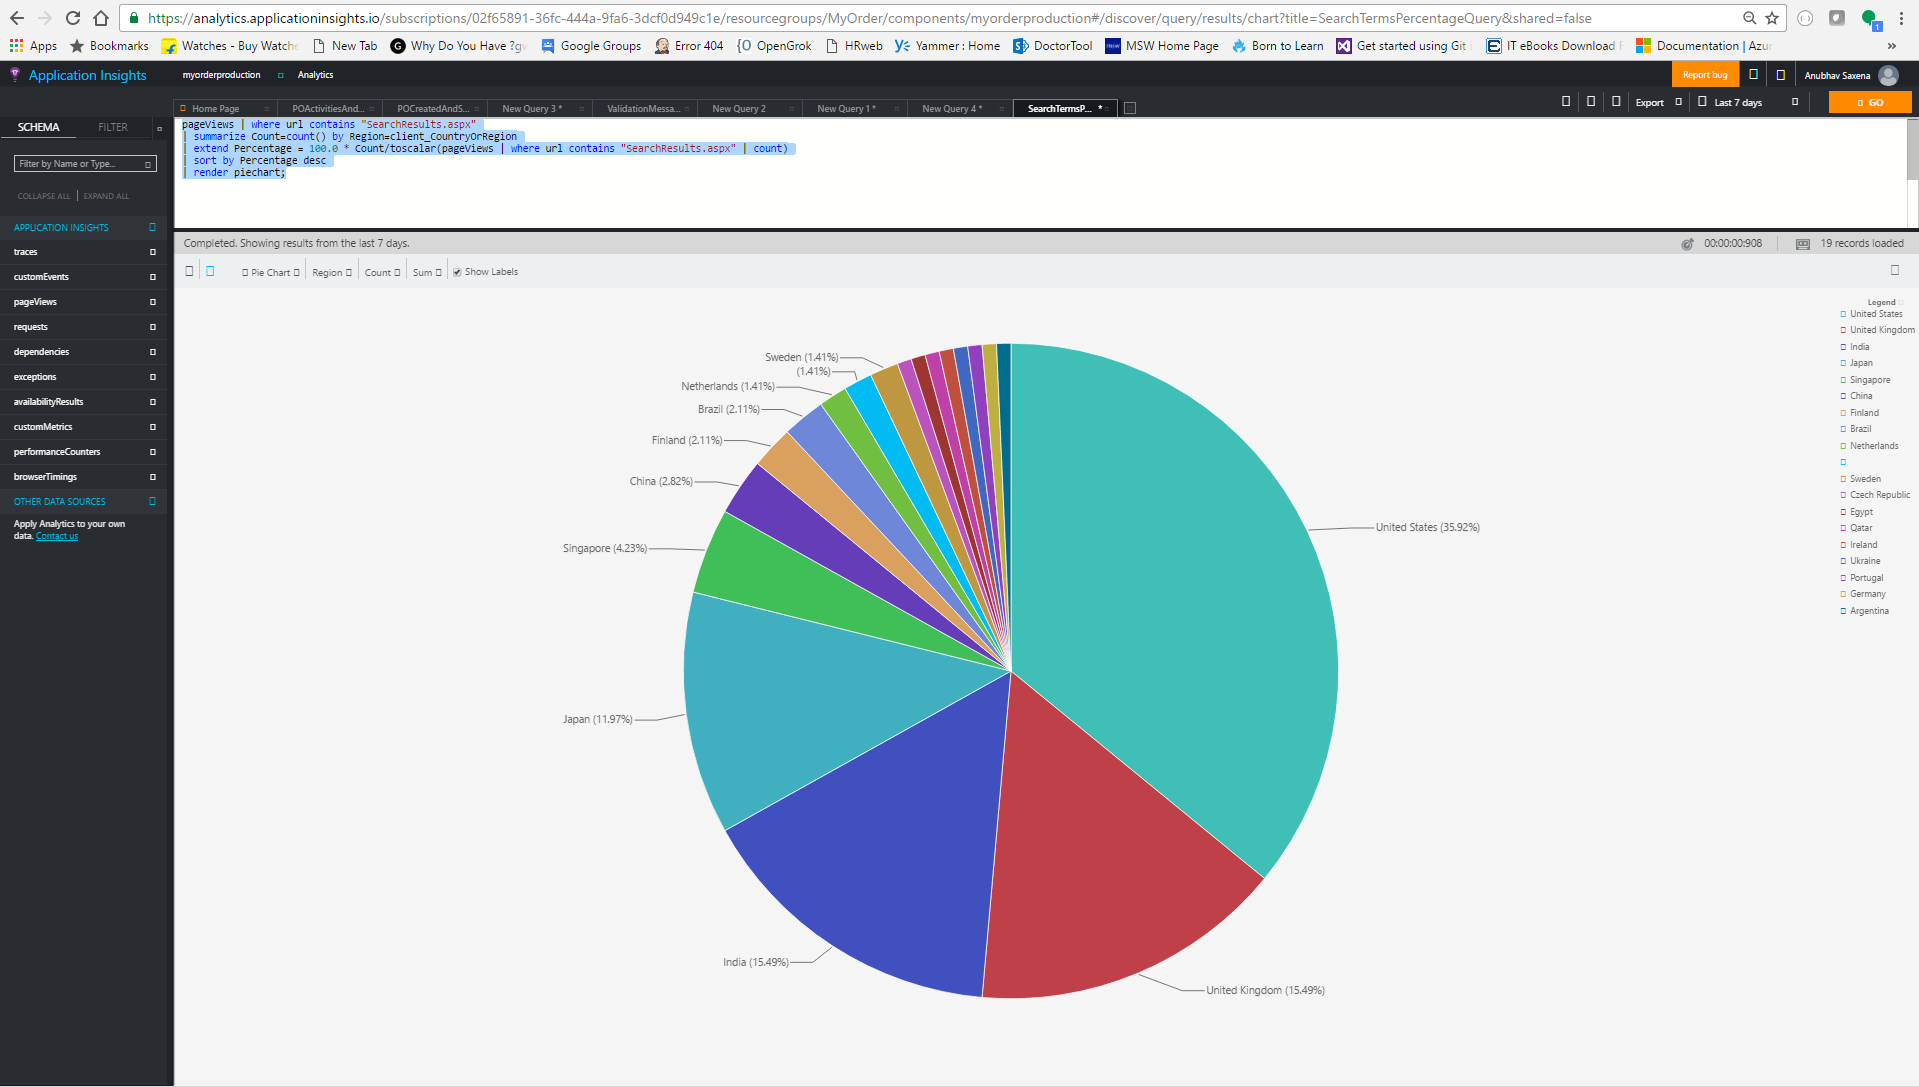Click Filter by Name or Type field
This screenshot has width=1919, height=1087.
click(x=85, y=164)
